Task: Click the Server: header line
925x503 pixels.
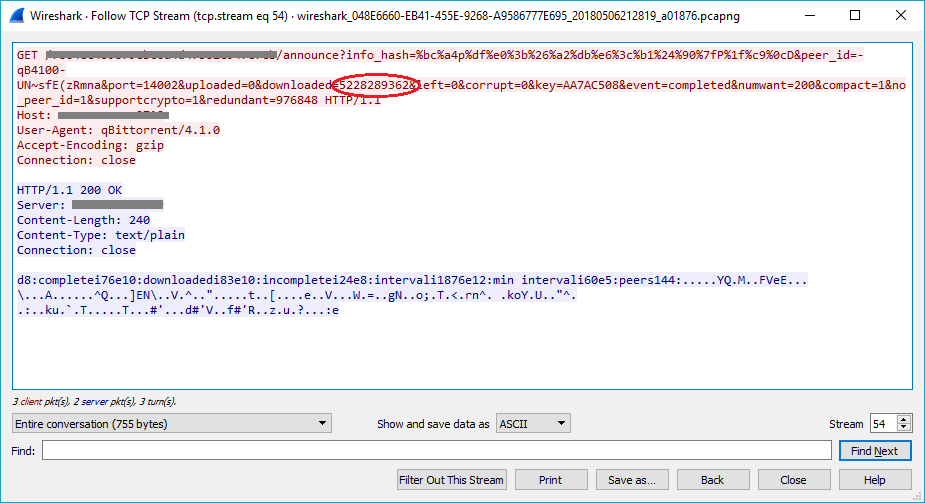Action: click(90, 205)
